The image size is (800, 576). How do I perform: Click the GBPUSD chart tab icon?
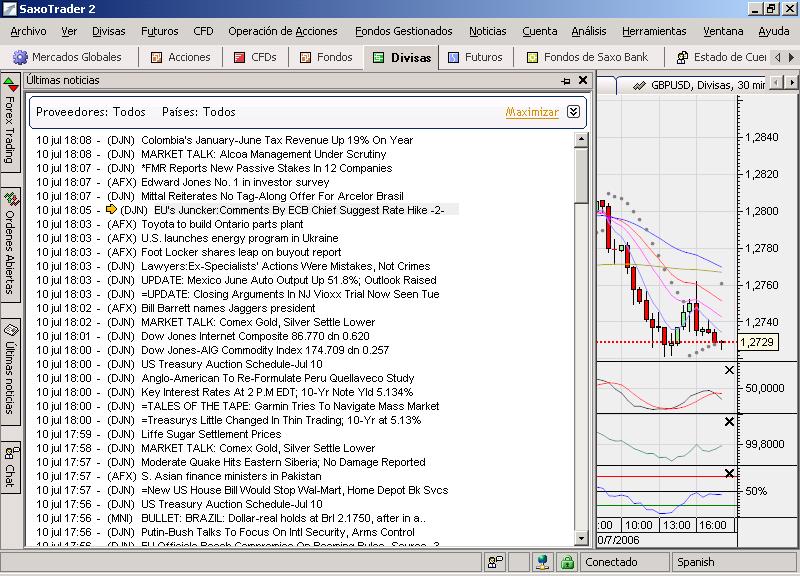639,86
